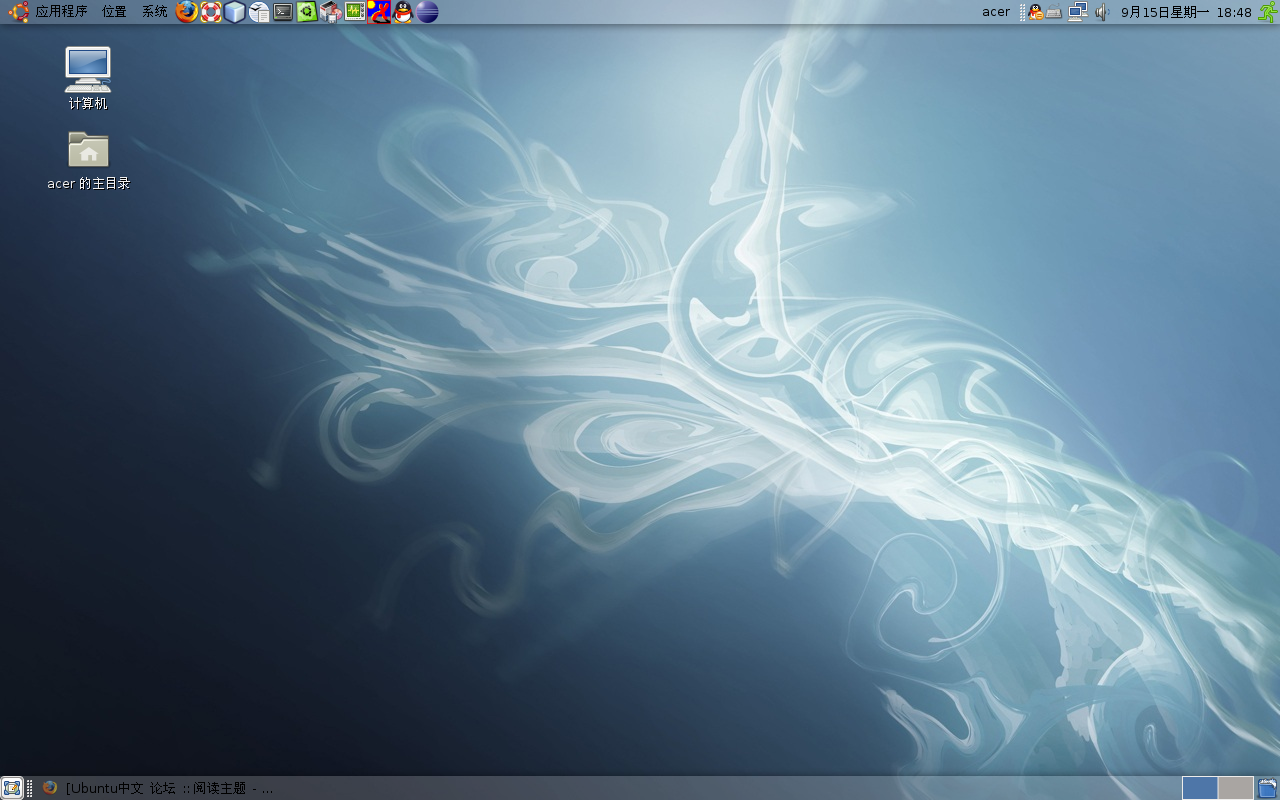
Task: Click the red X icon launcher
Action: click(x=379, y=12)
